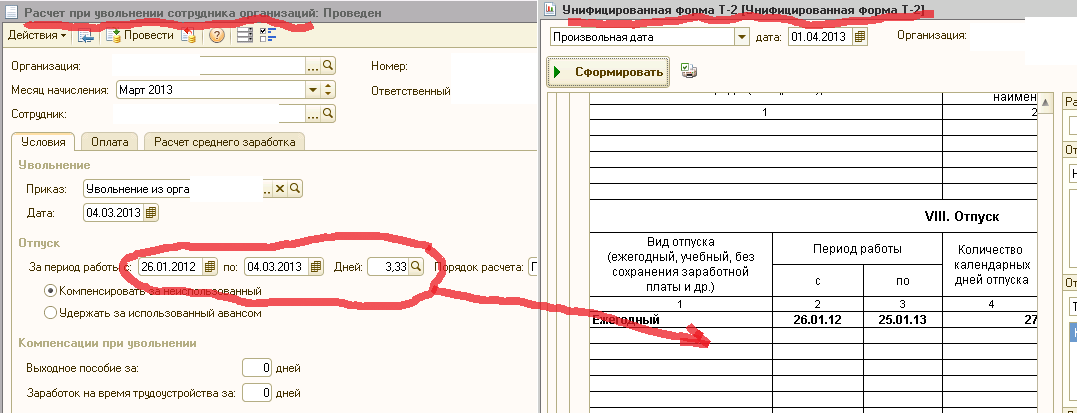Select Компенсировать за неиспользованный radio button
Viewport: 1077px width, 413px height.
tap(50, 291)
